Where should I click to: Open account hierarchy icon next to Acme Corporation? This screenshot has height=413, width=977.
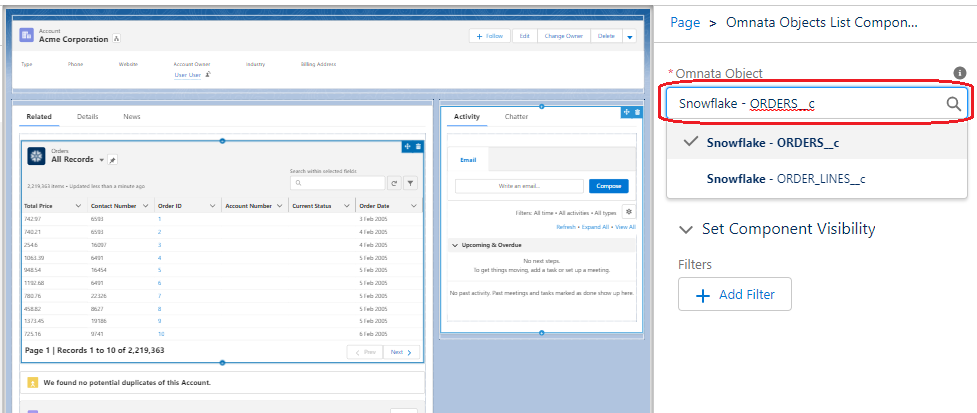point(117,39)
